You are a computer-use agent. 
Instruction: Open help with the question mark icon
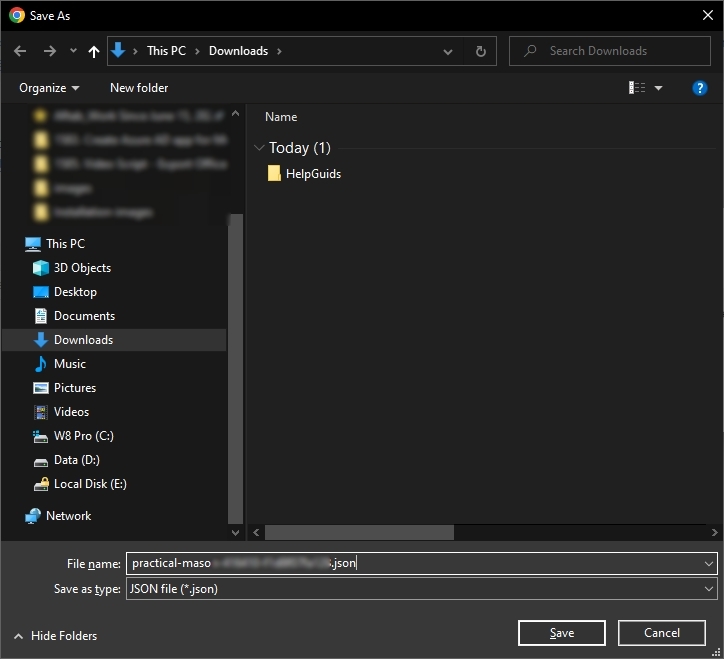[700, 88]
